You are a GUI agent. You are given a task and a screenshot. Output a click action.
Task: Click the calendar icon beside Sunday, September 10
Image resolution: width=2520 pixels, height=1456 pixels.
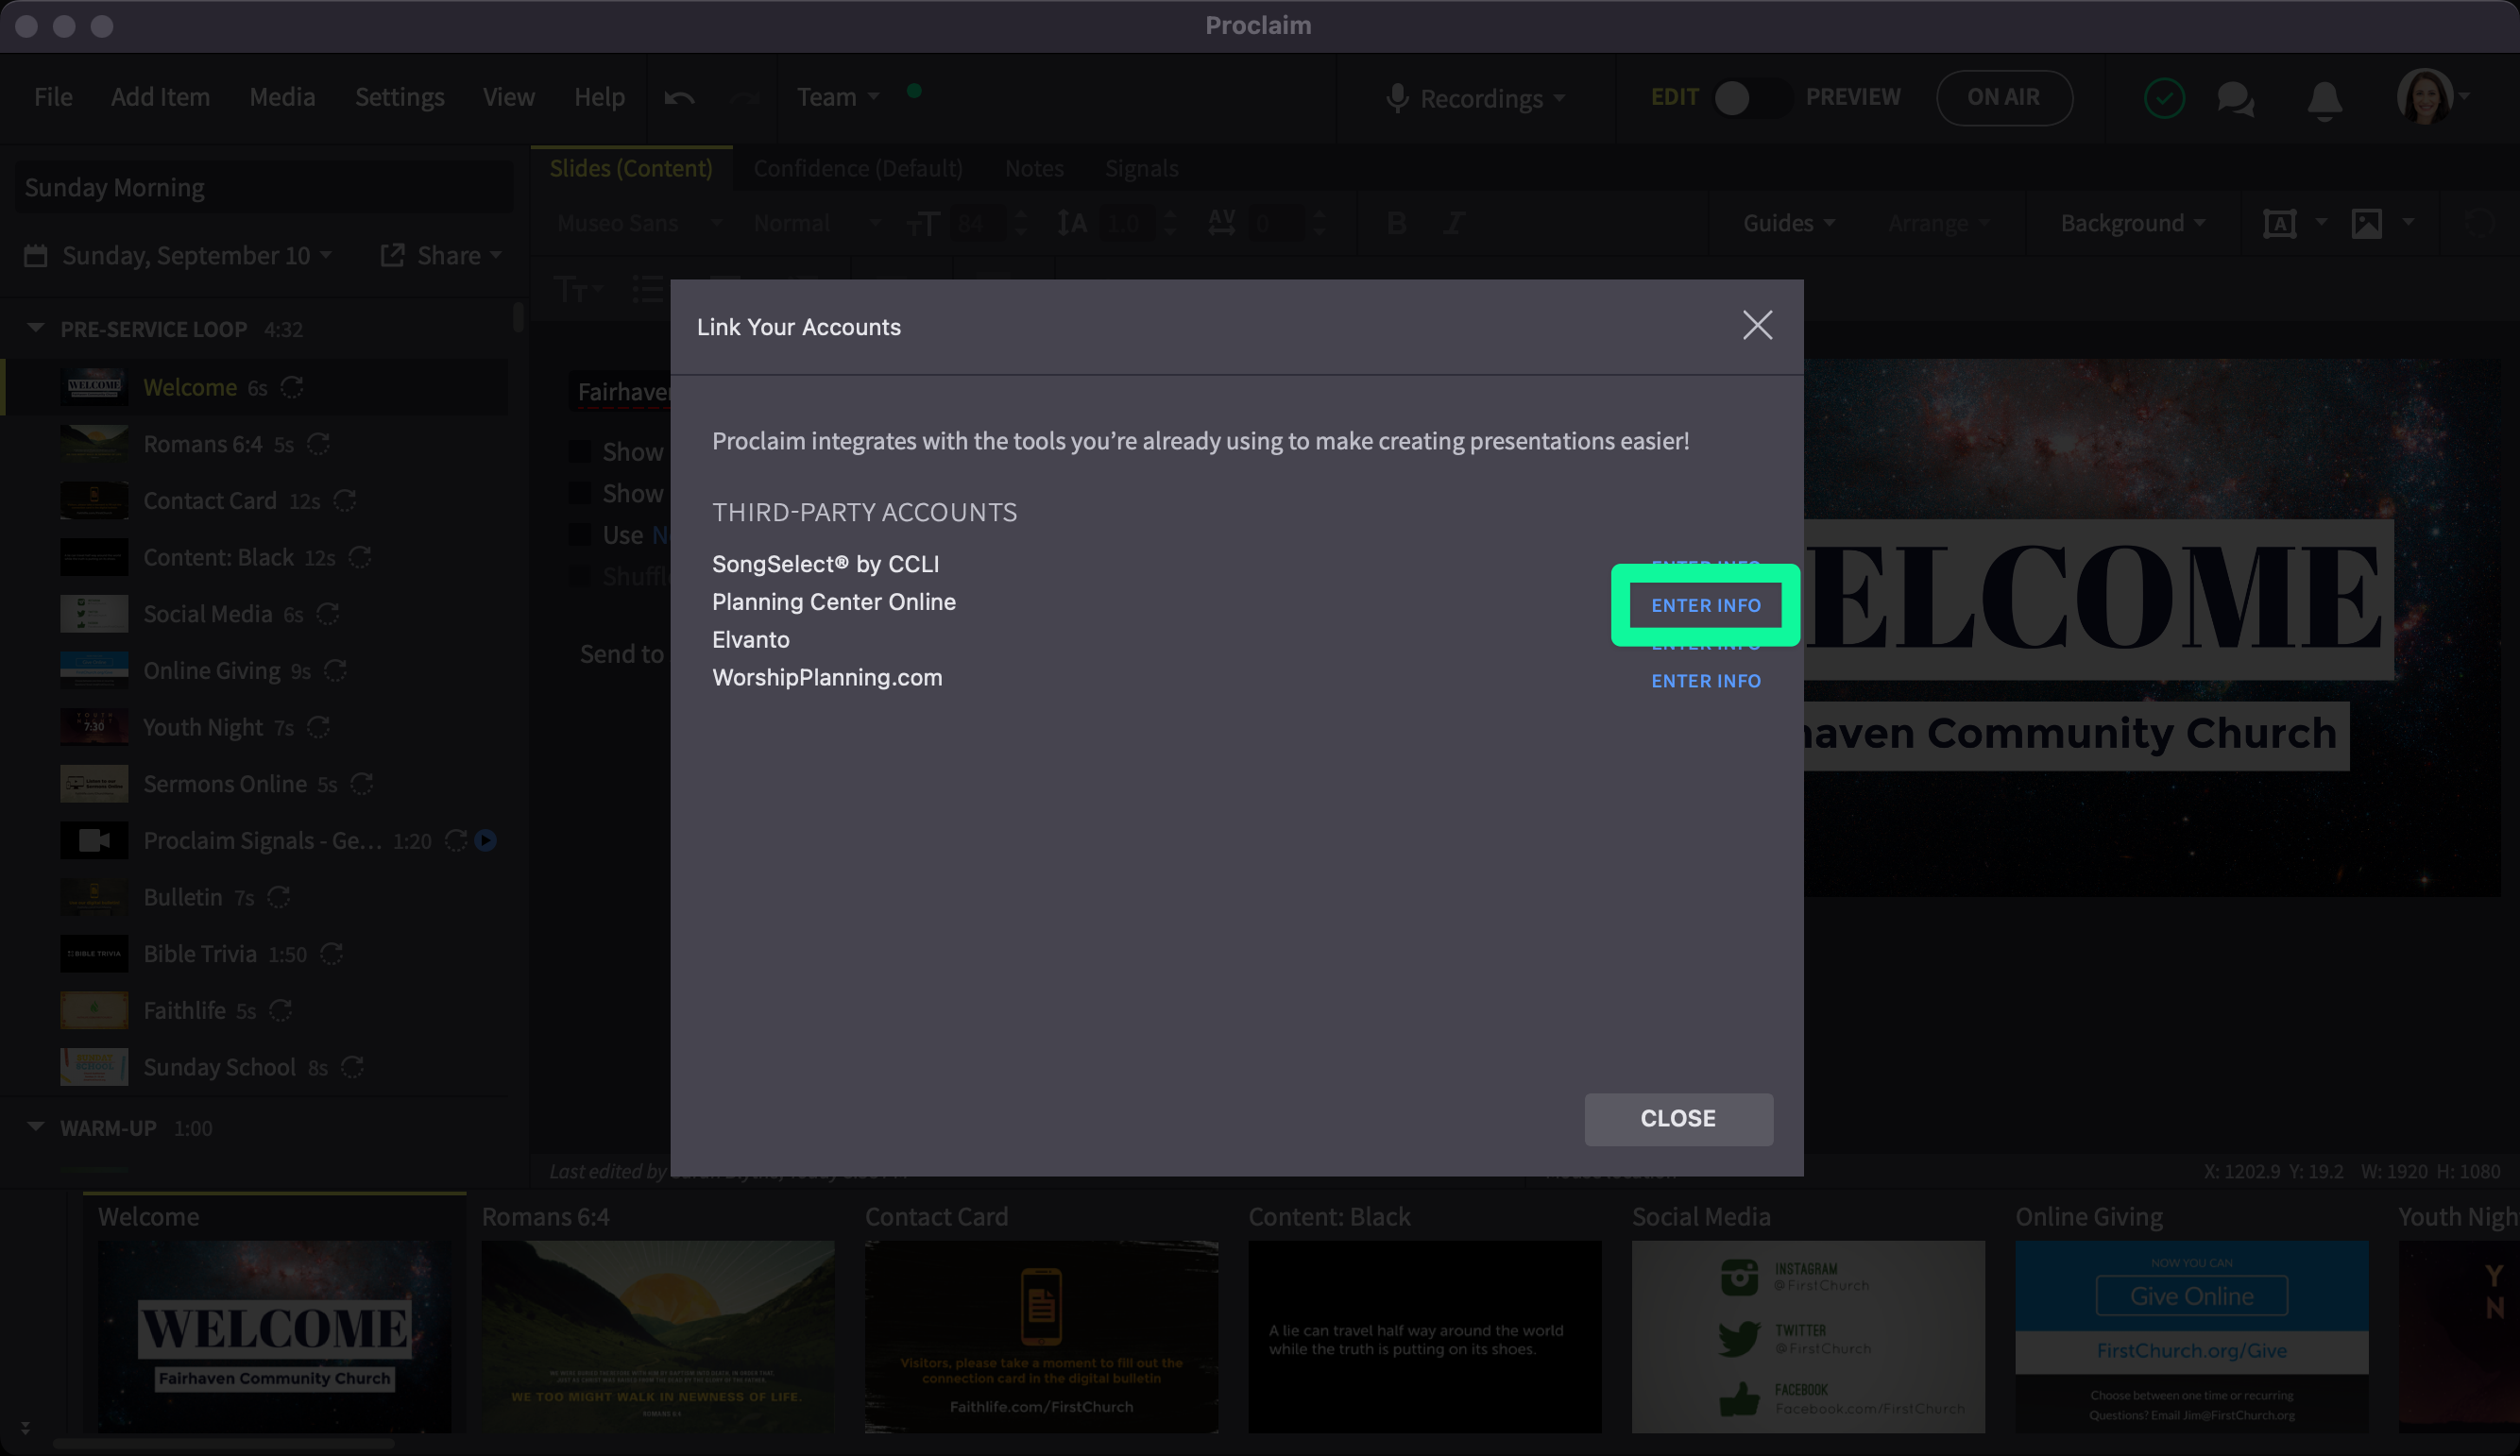[x=36, y=256]
